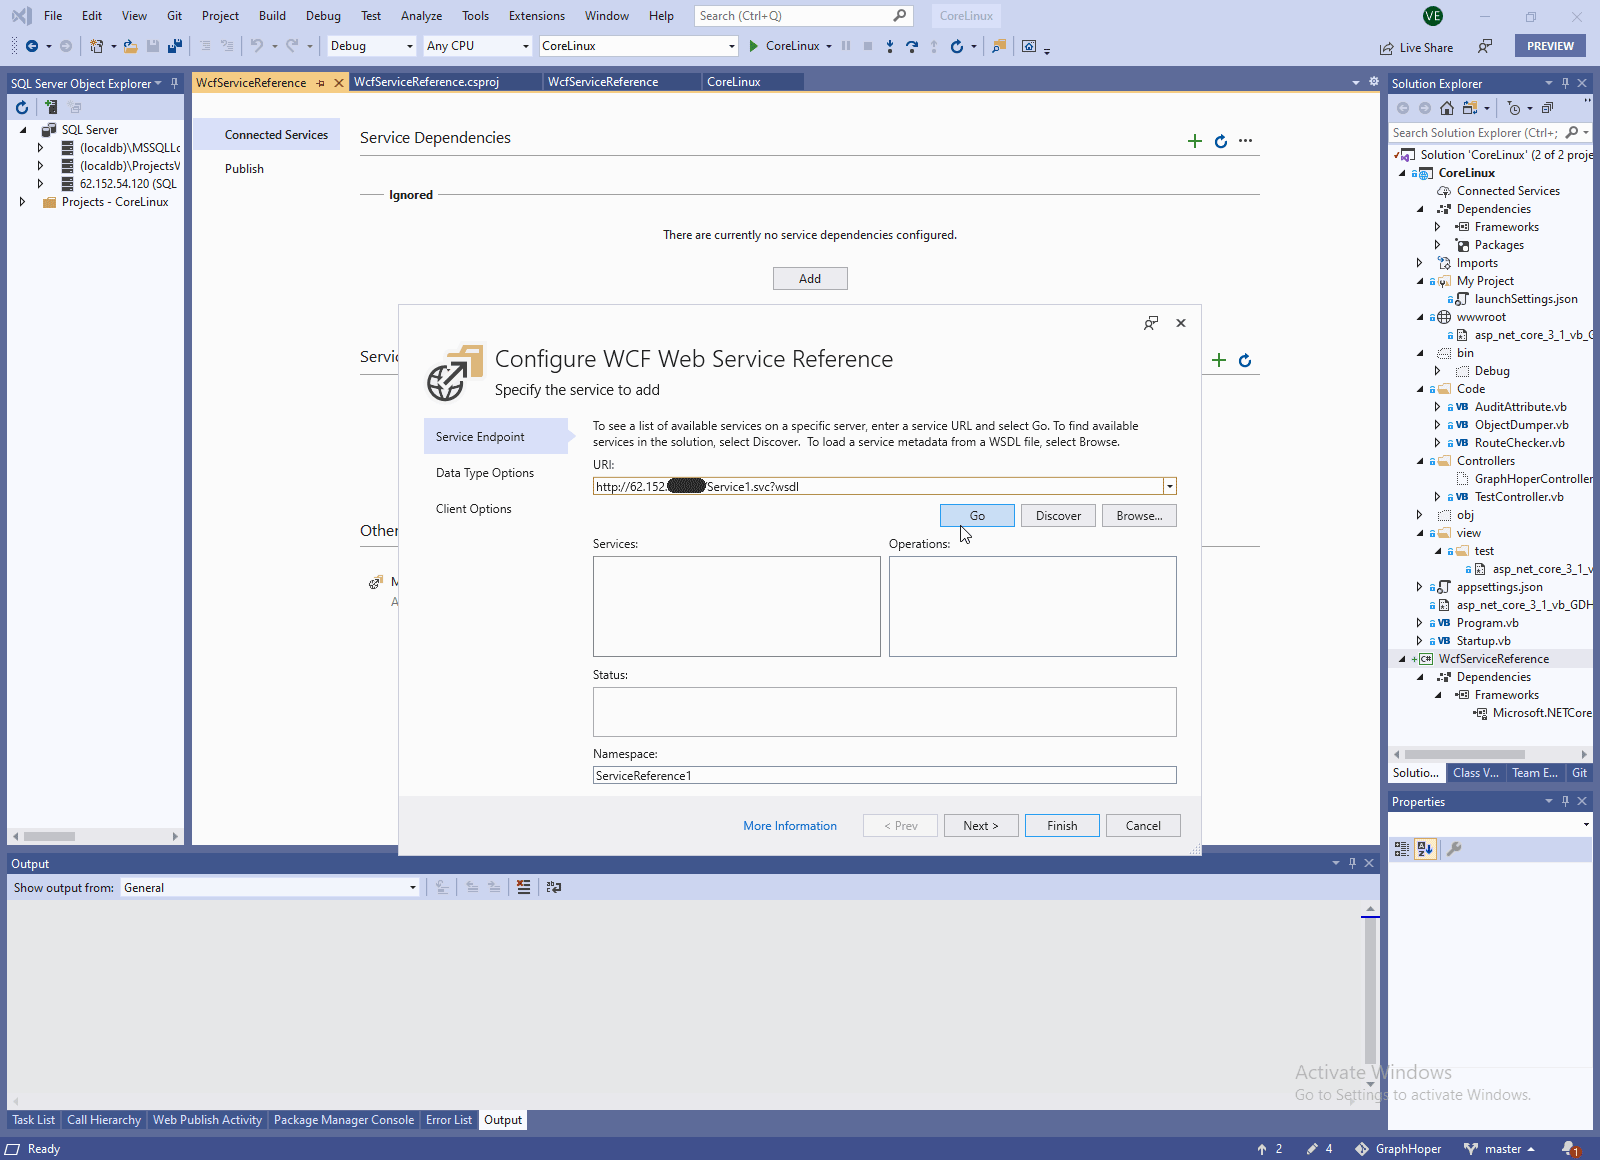Click the Step Over debug icon

click(x=912, y=46)
